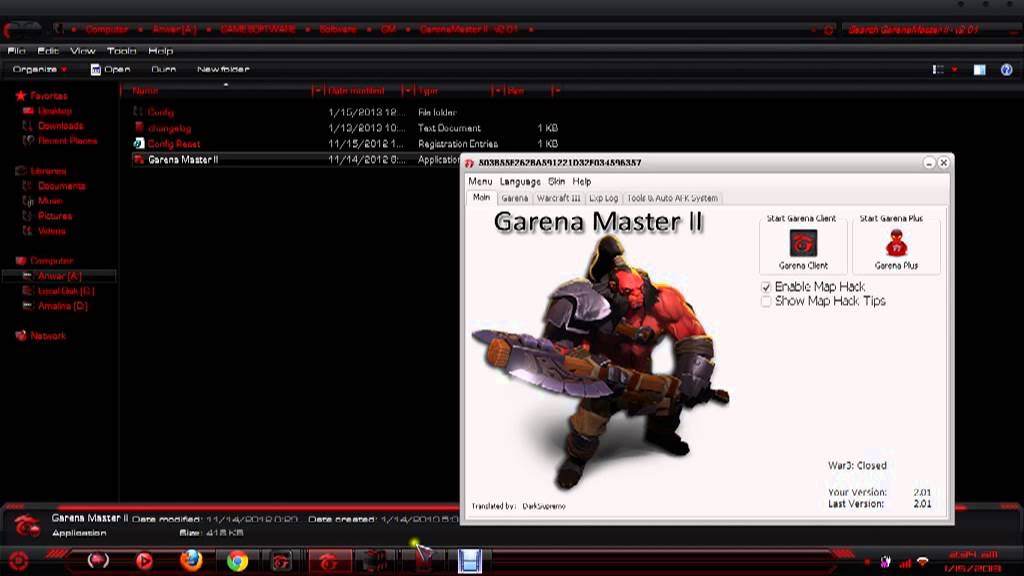Click the active Garena Master taskbar button

(x=328, y=560)
